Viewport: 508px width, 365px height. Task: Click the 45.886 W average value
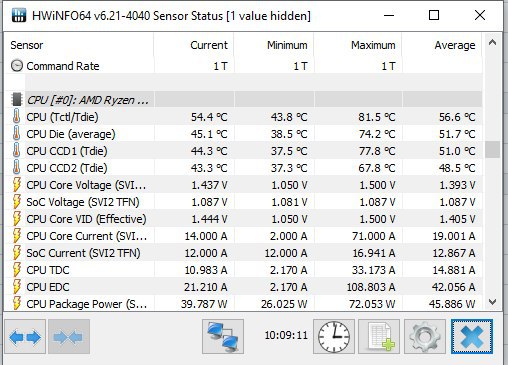(452, 304)
